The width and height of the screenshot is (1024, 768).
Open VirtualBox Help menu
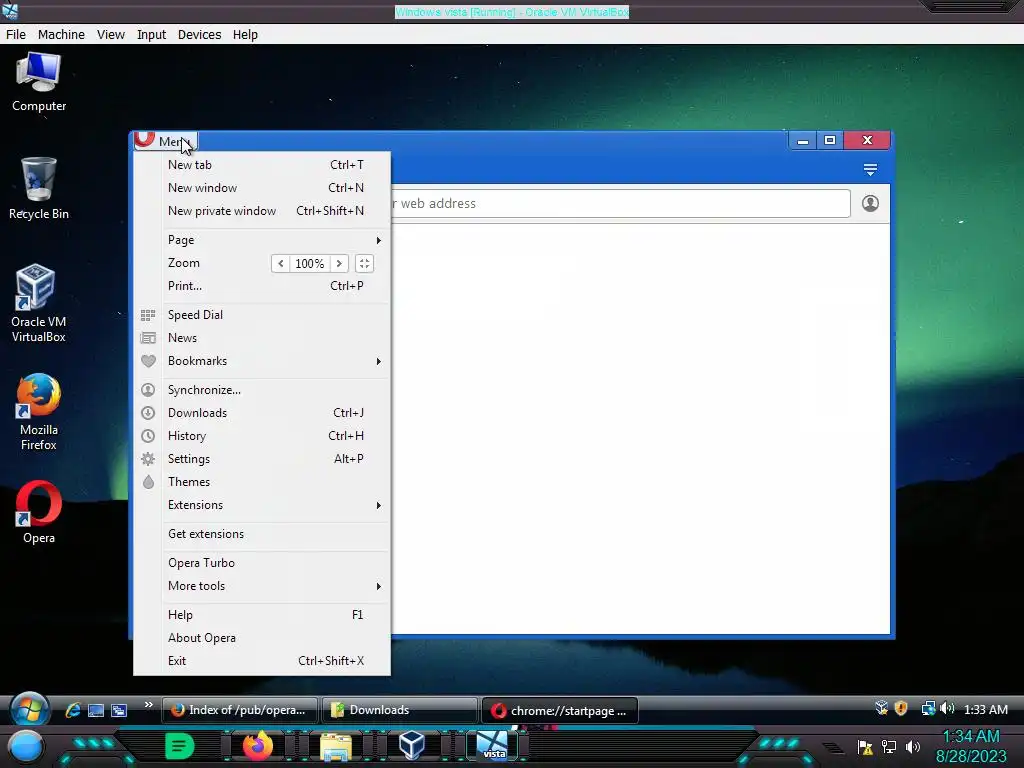pyautogui.click(x=245, y=35)
